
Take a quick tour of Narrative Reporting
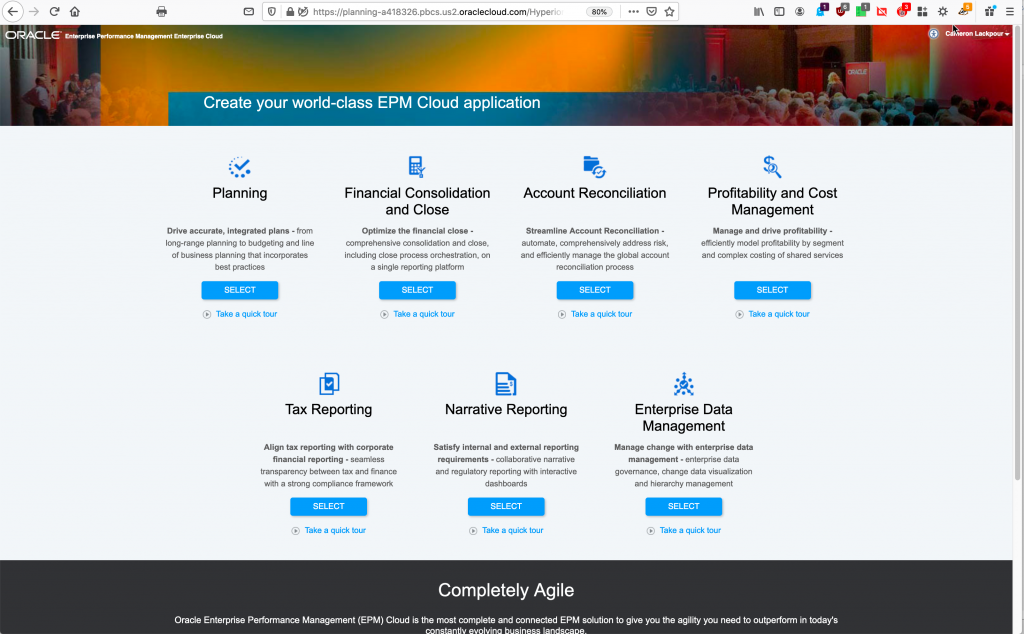(513, 530)
